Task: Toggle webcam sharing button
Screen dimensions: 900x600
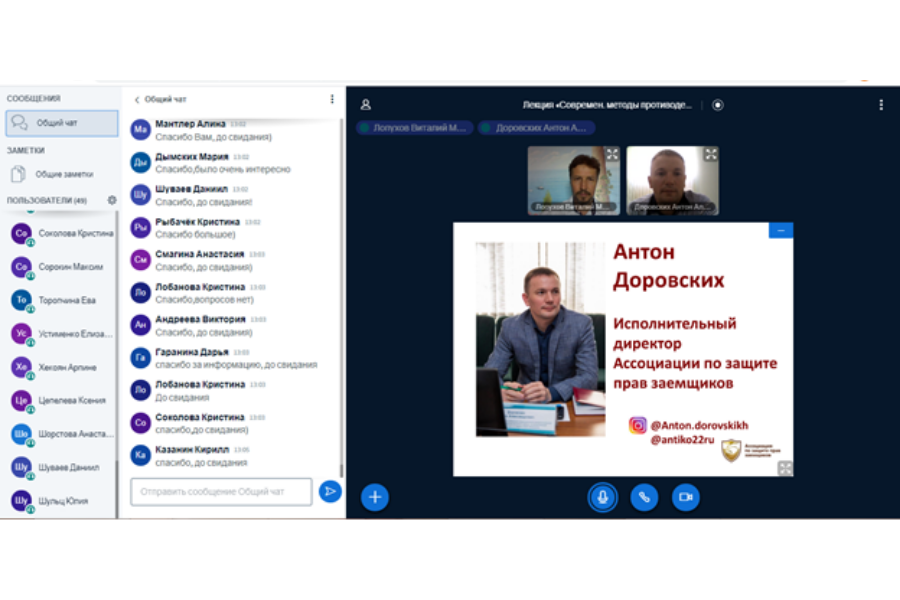Action: click(686, 497)
